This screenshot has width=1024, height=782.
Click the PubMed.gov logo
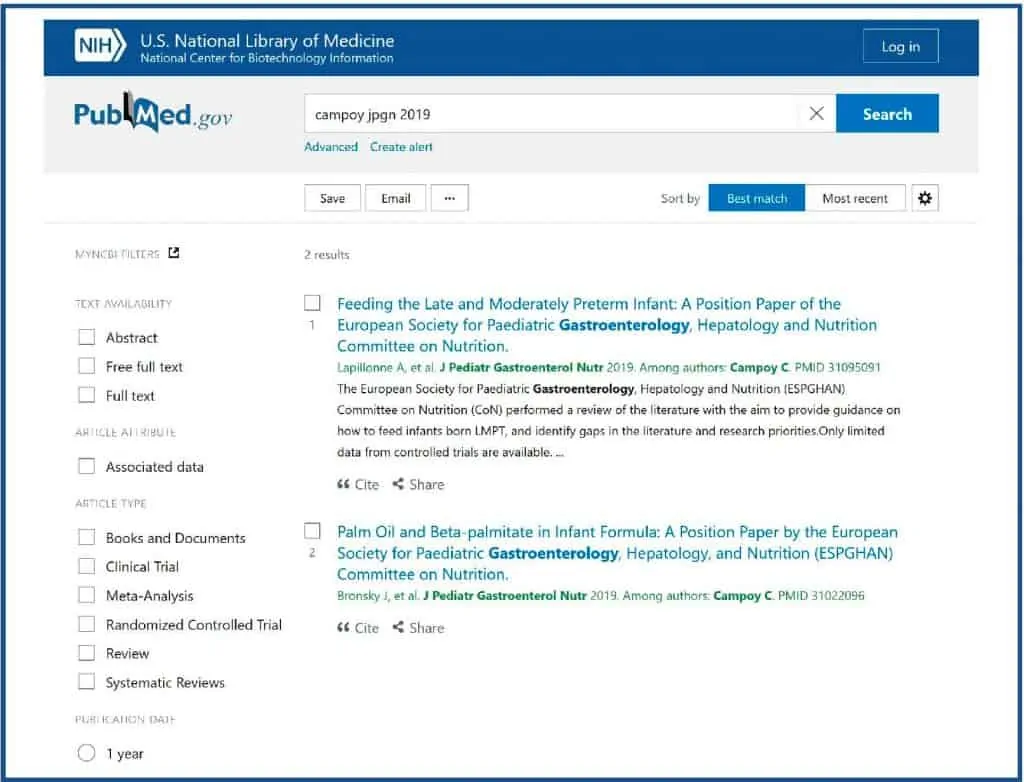click(x=153, y=114)
